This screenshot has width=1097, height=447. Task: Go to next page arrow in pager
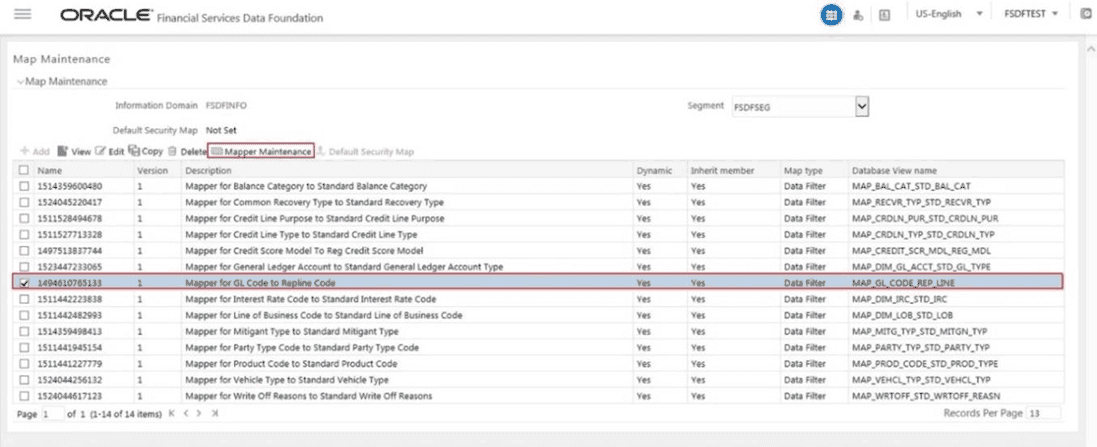tap(199, 413)
